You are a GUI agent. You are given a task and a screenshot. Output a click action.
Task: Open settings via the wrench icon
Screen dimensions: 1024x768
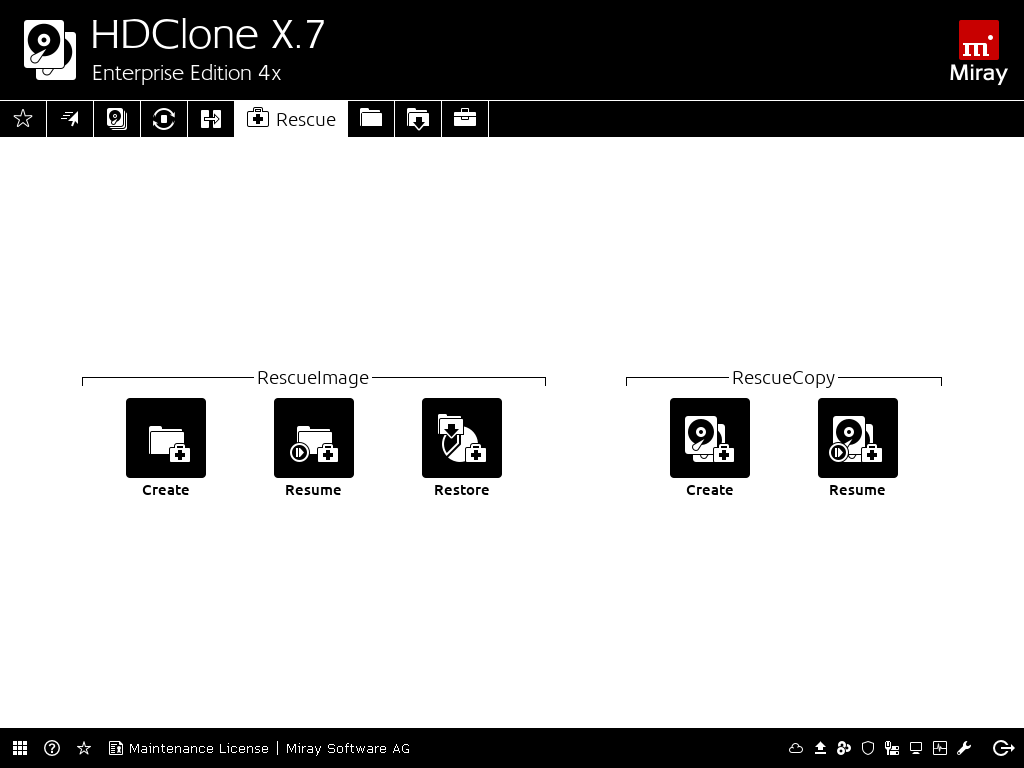(x=964, y=748)
